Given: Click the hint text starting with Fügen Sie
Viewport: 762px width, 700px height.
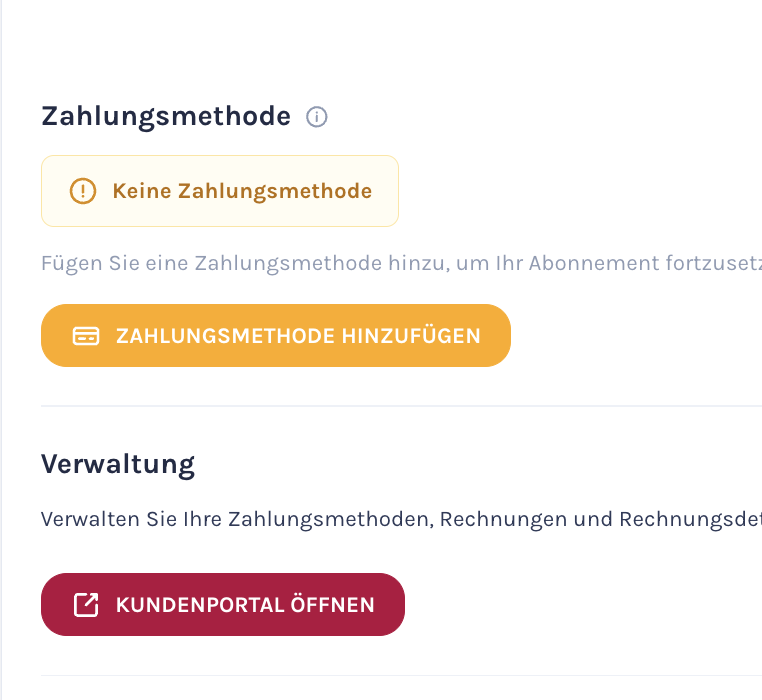Looking at the screenshot, I should [400, 264].
